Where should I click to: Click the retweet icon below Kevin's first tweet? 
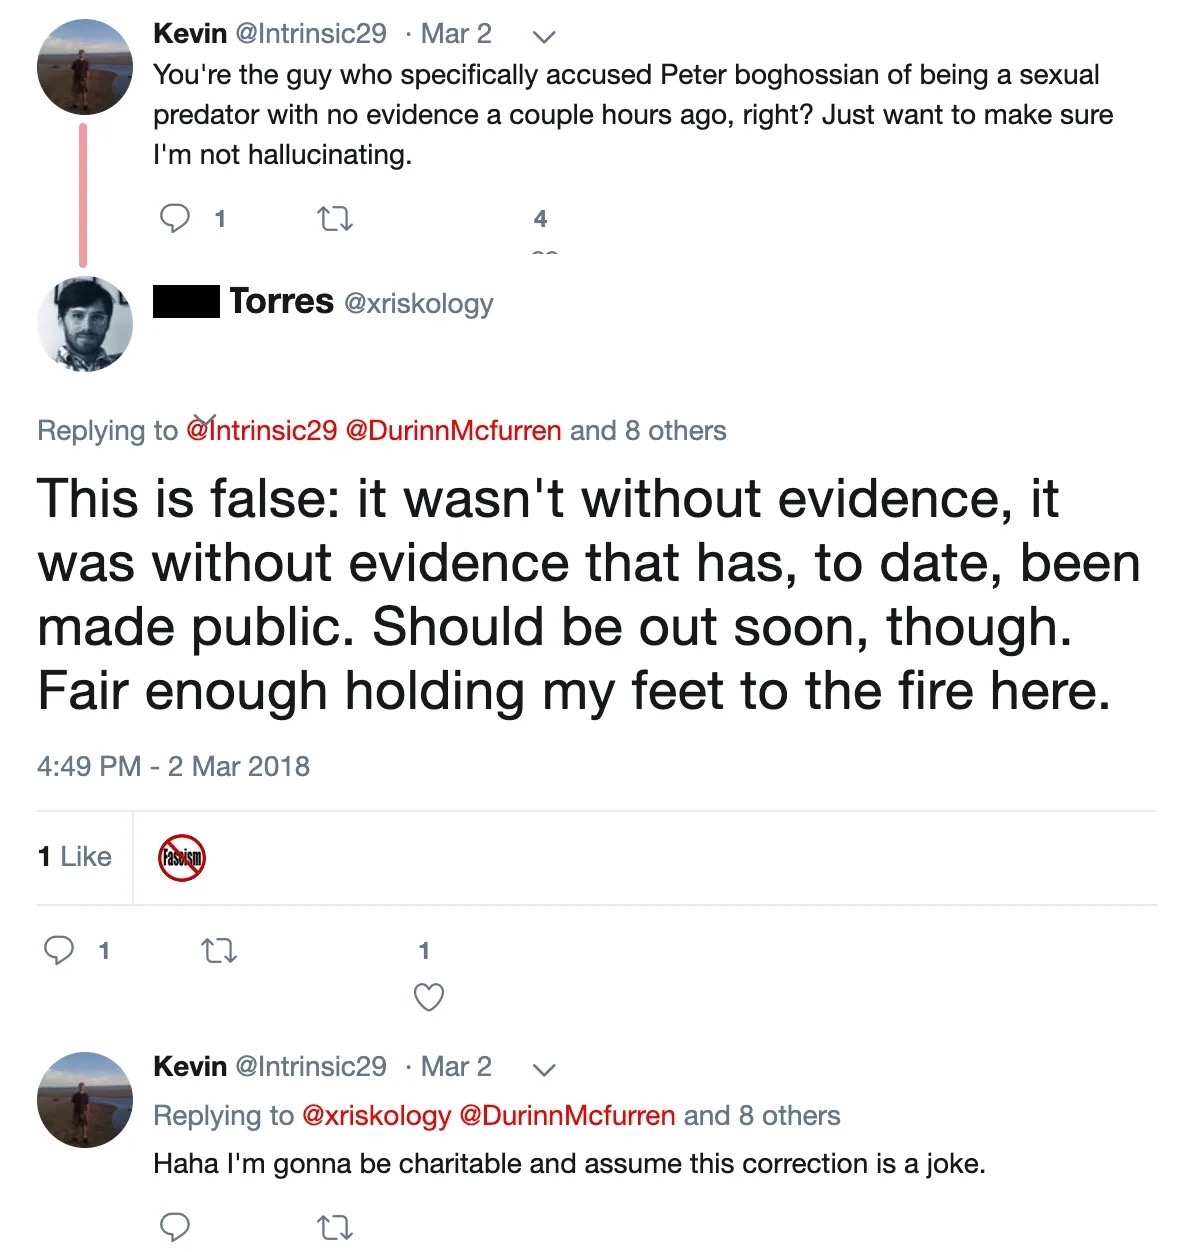[335, 216]
